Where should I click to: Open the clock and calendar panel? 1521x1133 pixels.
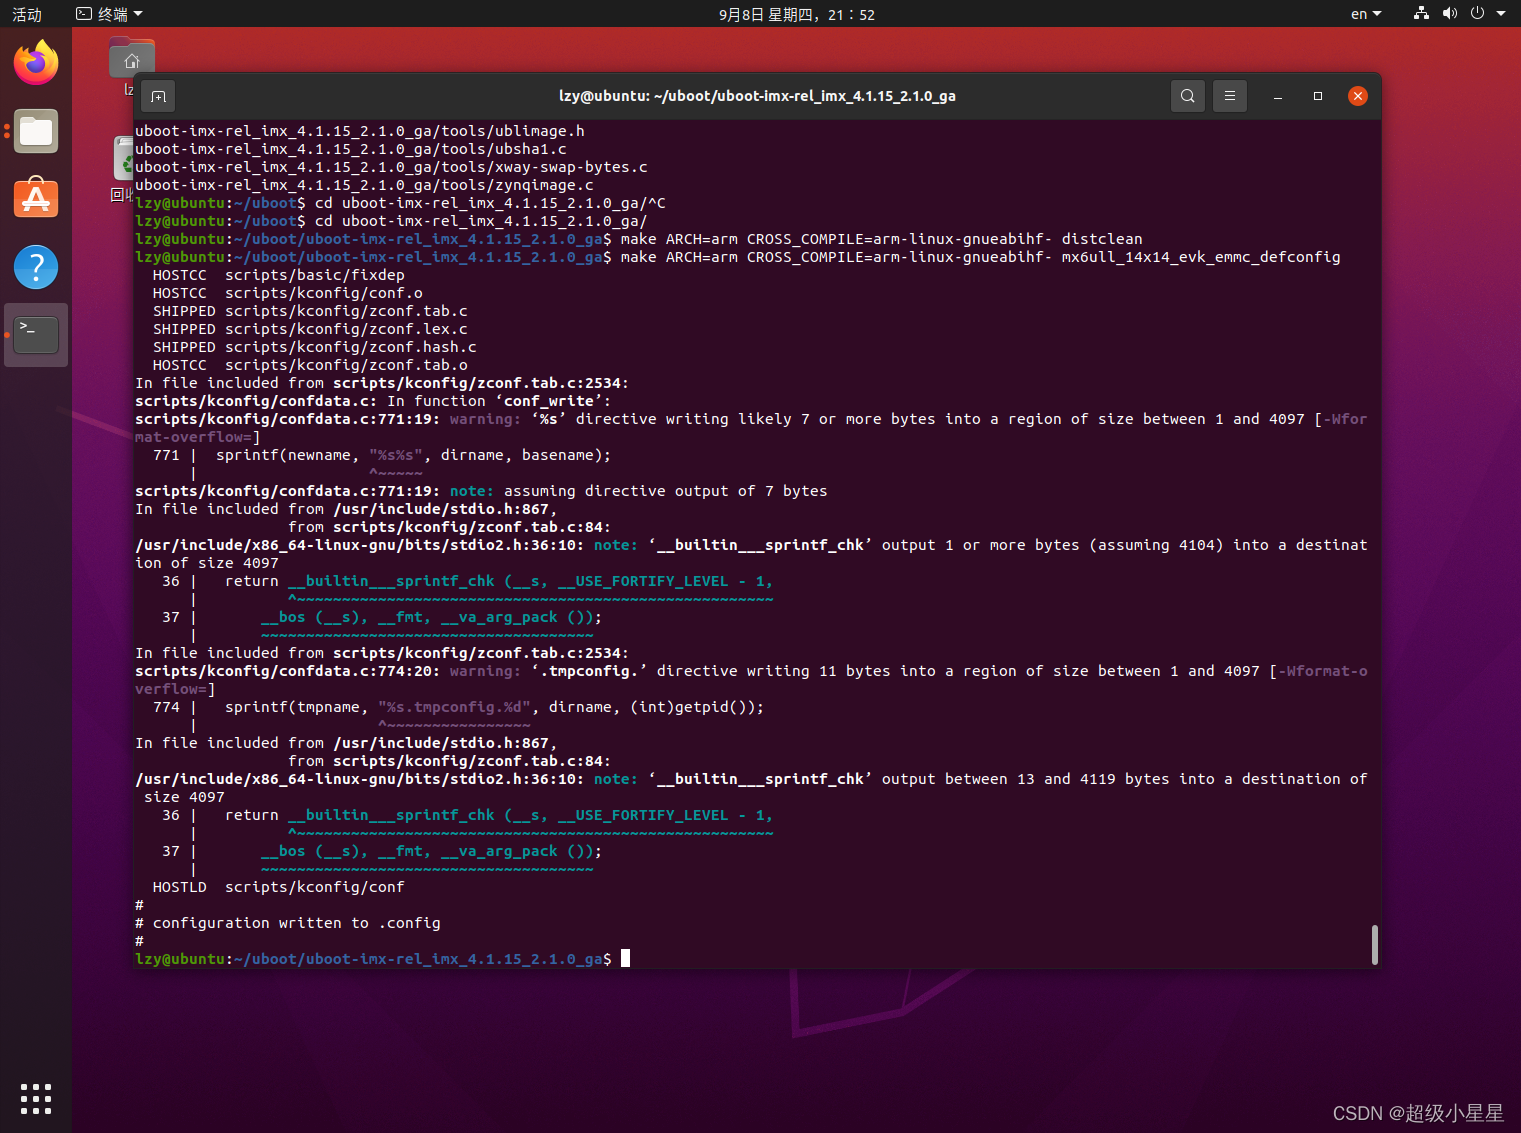click(x=797, y=14)
